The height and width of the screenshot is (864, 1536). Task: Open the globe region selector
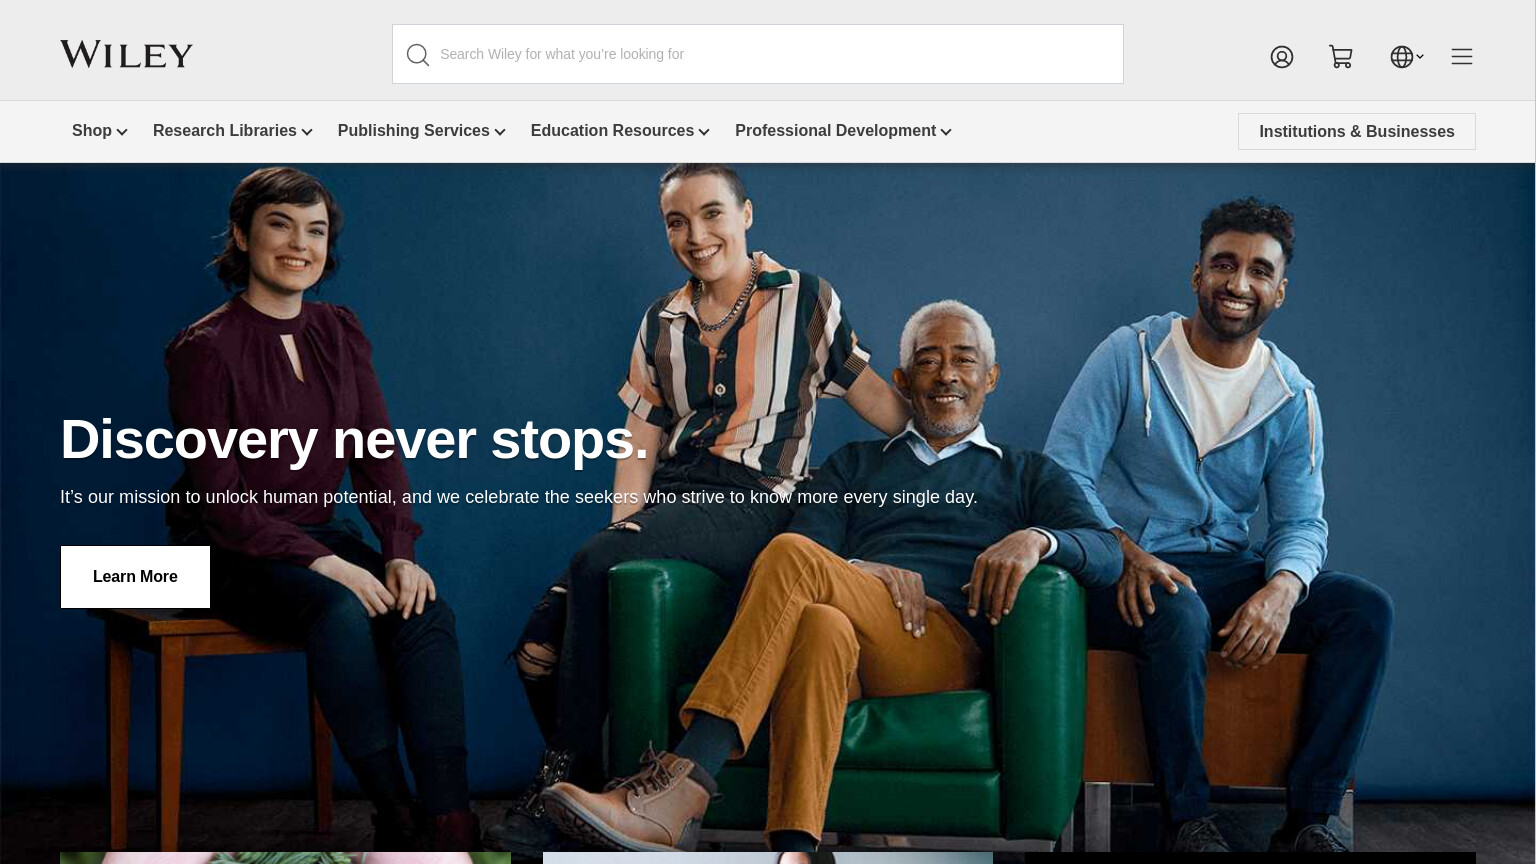click(1402, 57)
